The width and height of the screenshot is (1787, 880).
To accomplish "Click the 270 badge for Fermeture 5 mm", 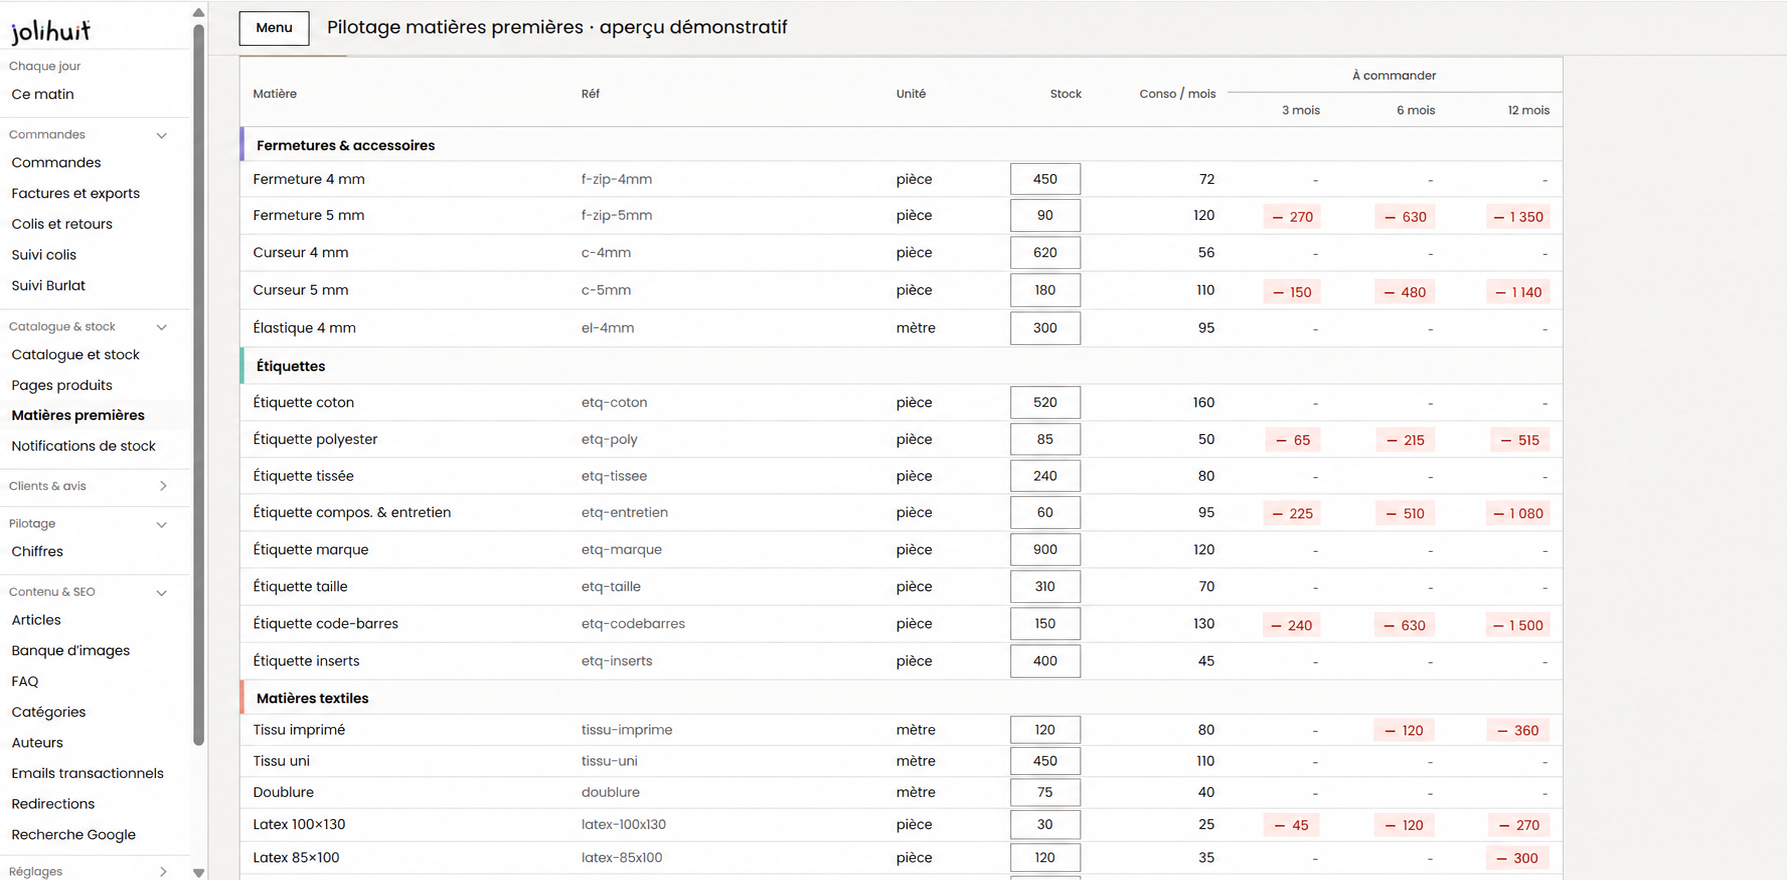I will 1292,217.
